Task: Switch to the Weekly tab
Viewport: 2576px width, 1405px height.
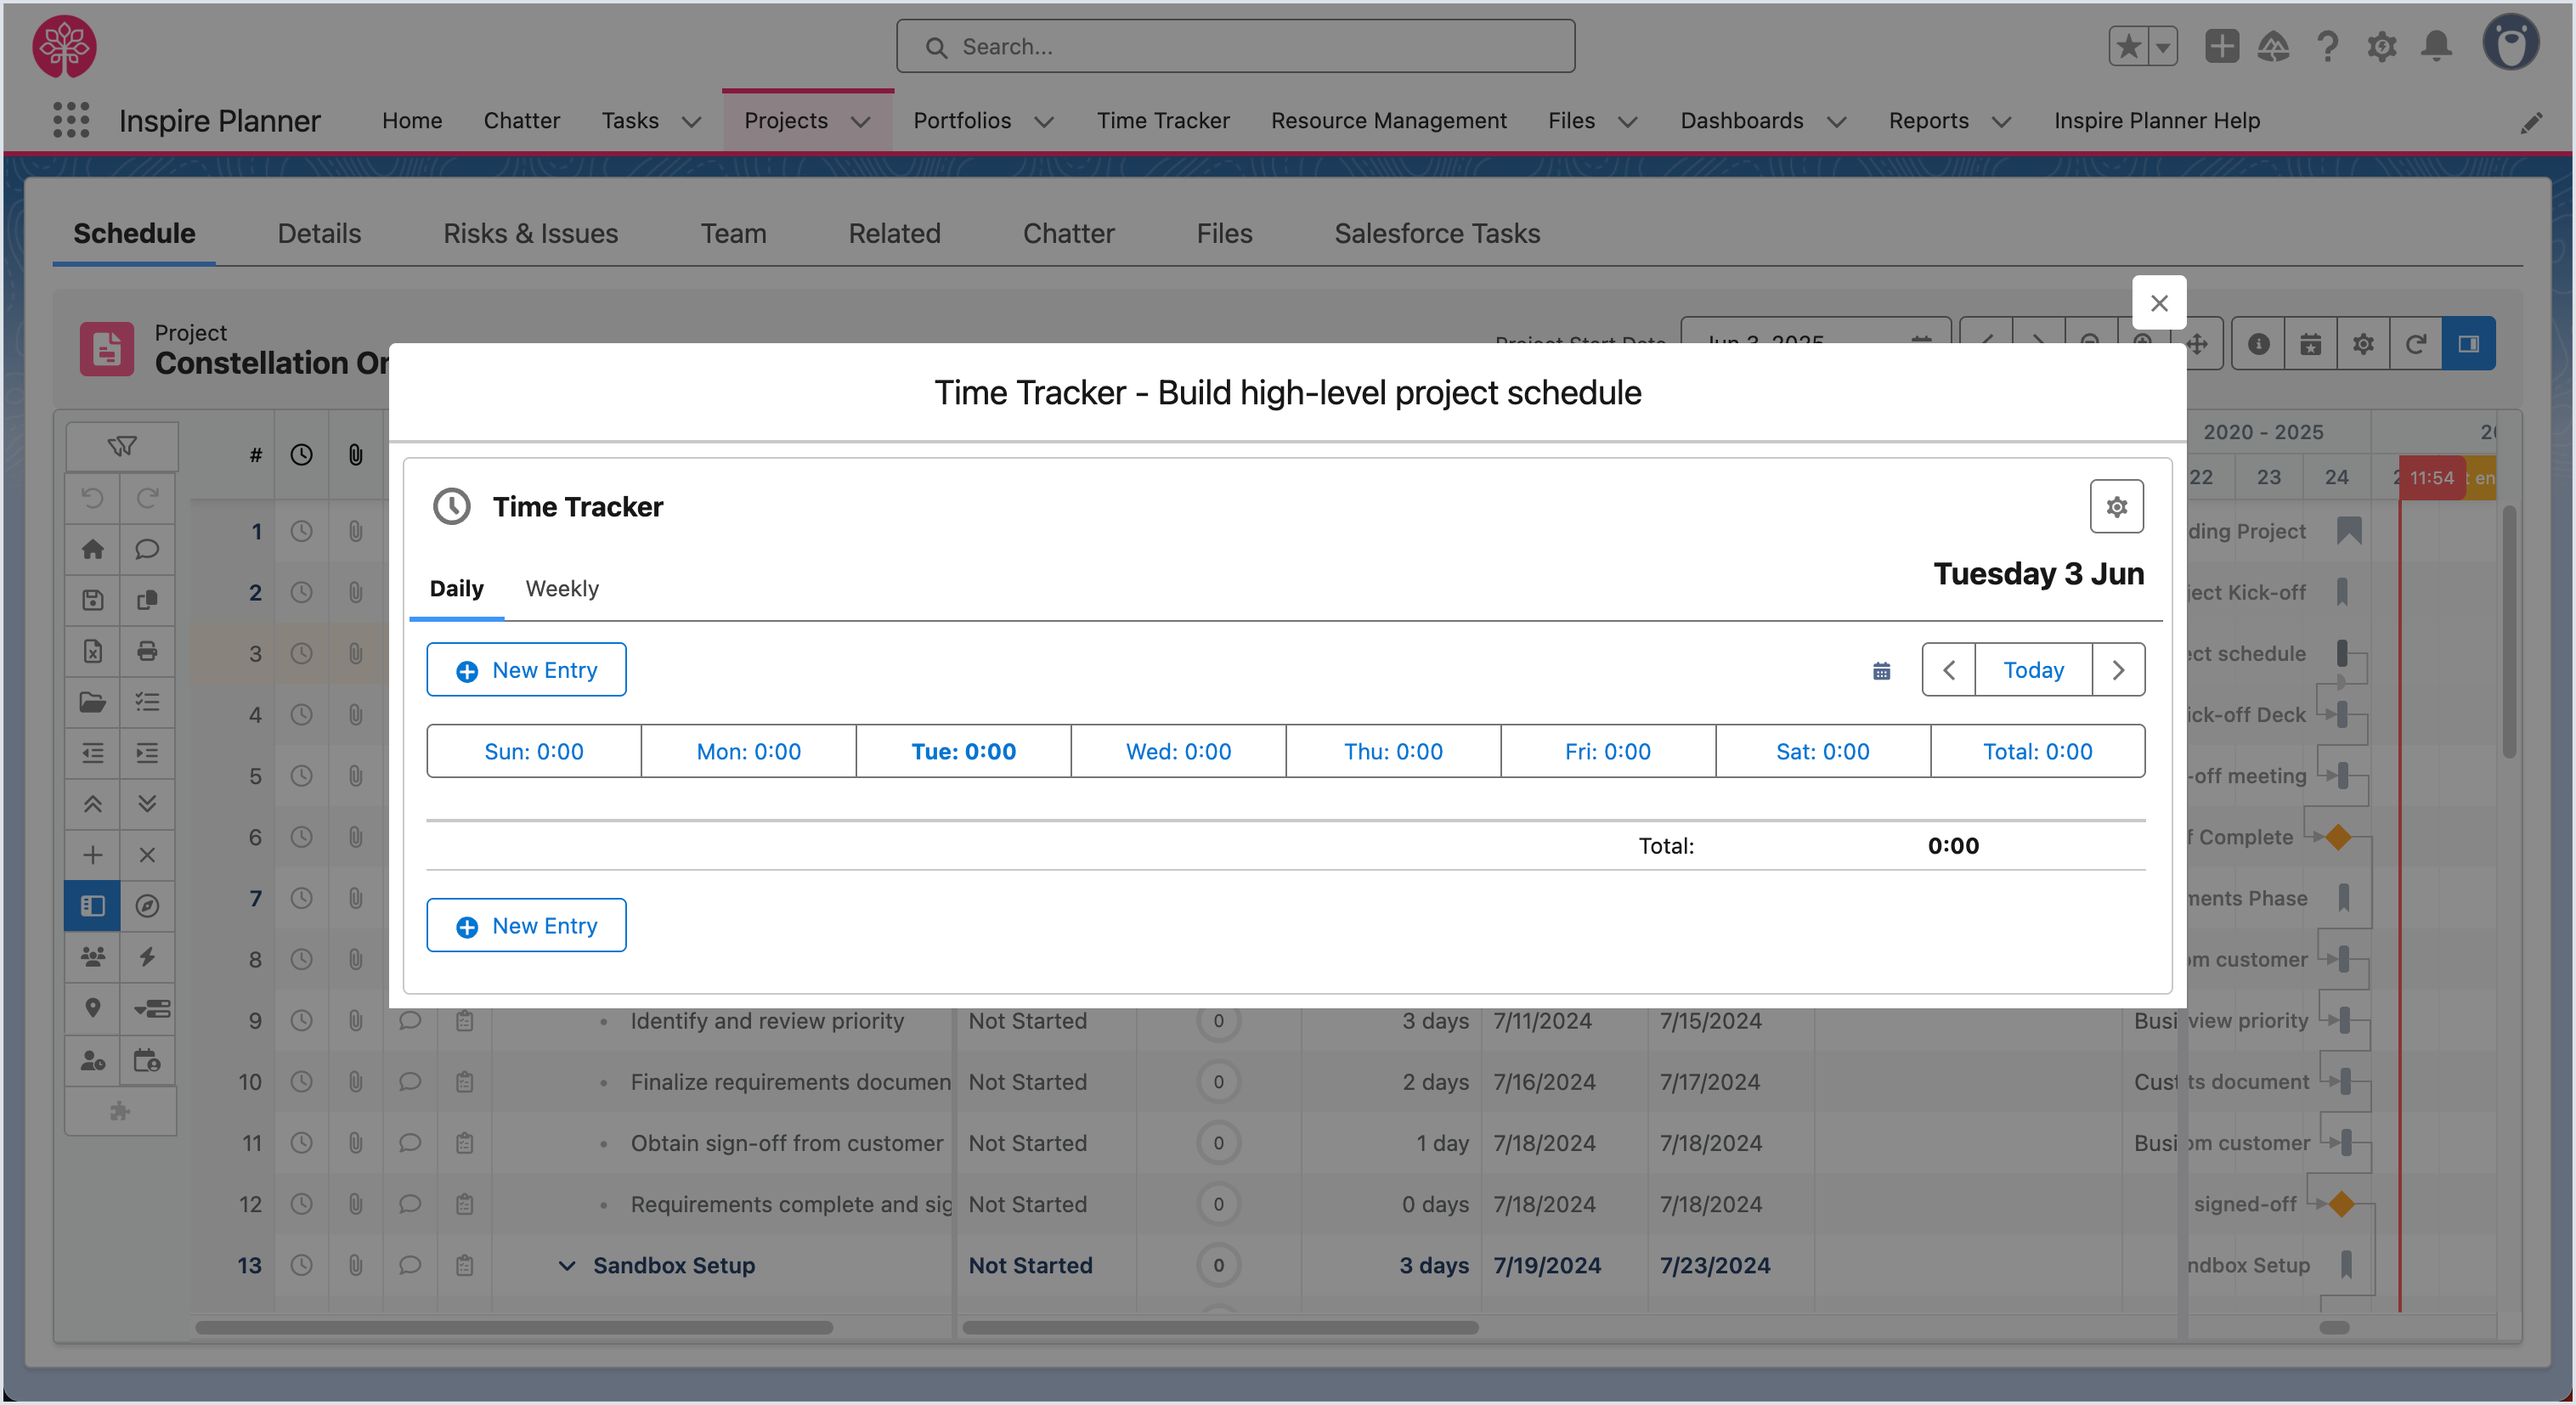Action: [562, 588]
